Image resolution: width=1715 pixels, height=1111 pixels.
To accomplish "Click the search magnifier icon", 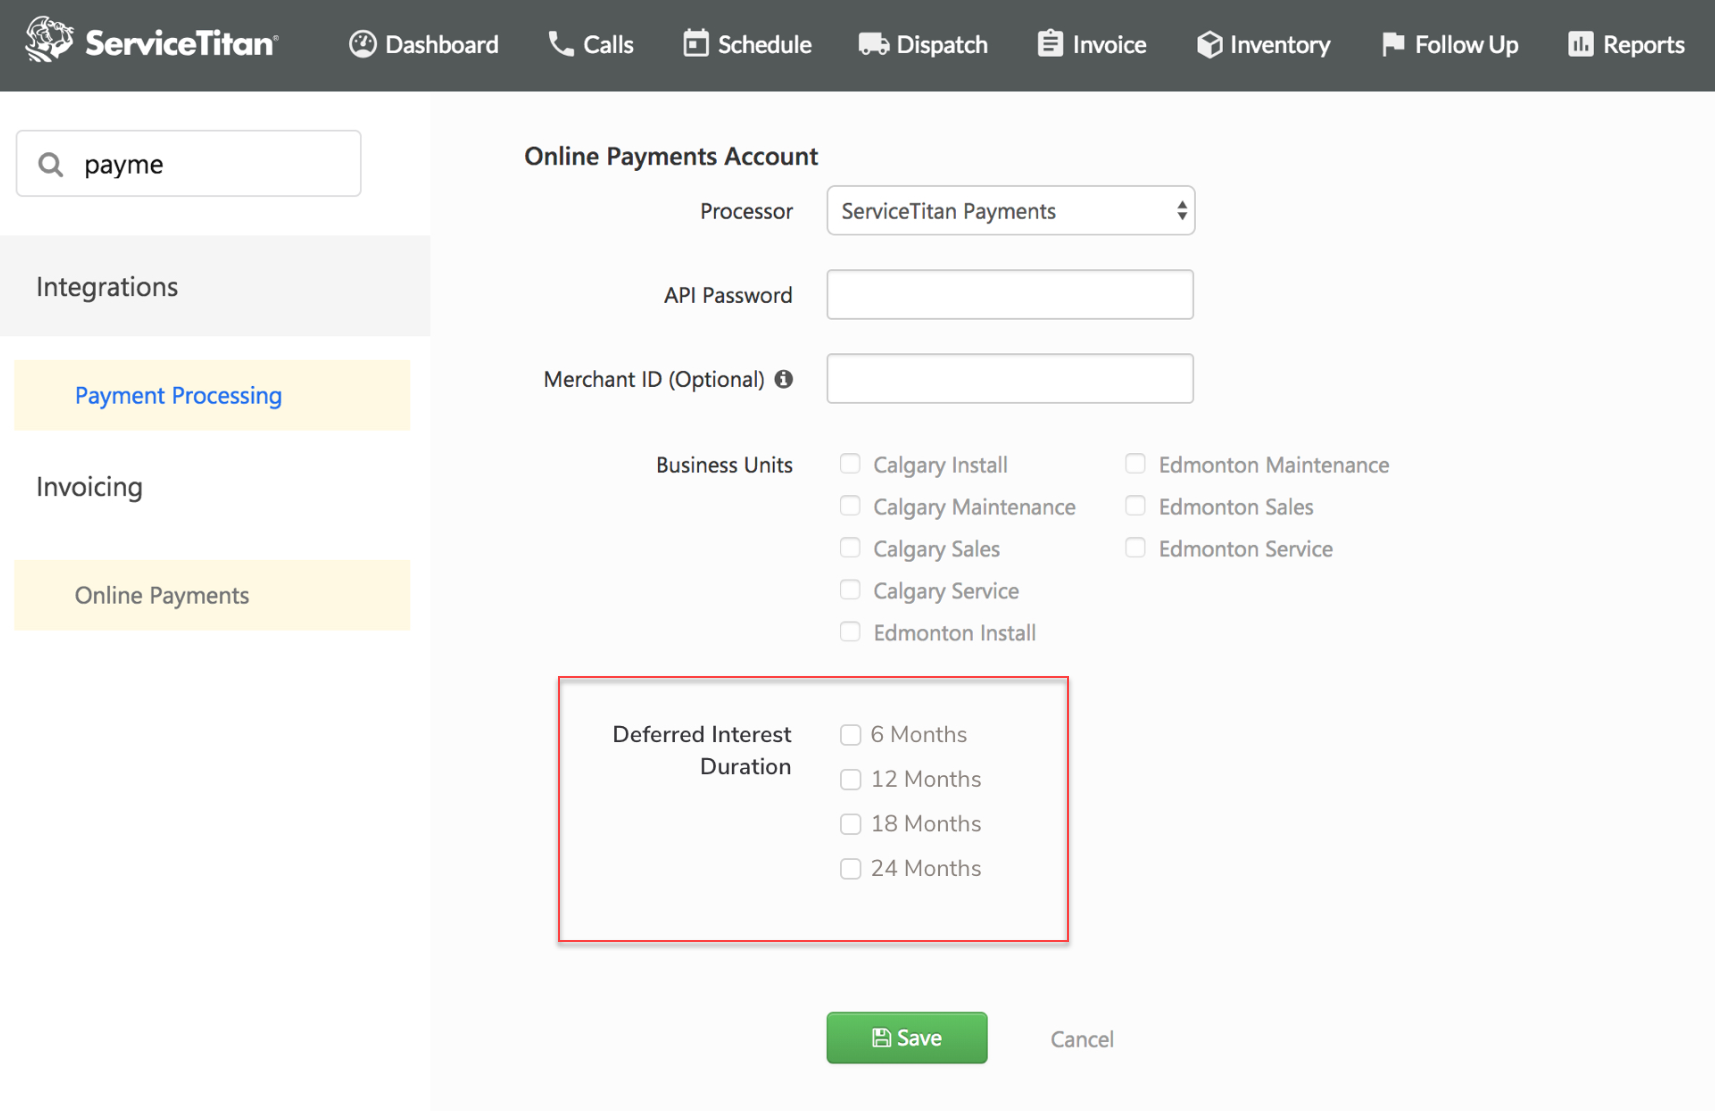I will (x=50, y=164).
